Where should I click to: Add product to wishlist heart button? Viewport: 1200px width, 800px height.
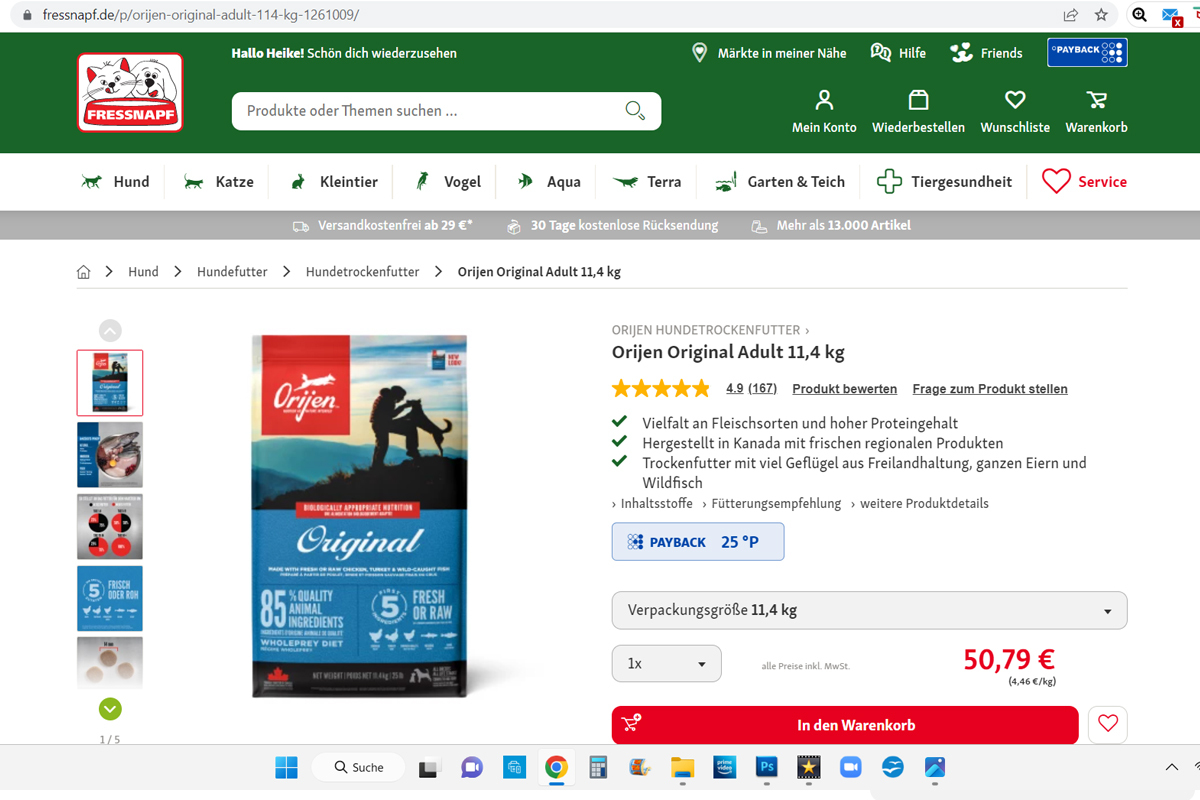(1108, 725)
